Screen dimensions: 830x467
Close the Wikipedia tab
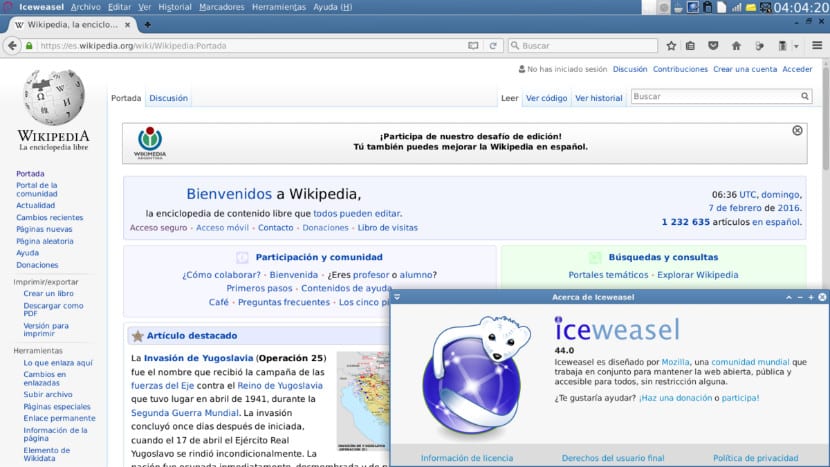tap(128, 24)
